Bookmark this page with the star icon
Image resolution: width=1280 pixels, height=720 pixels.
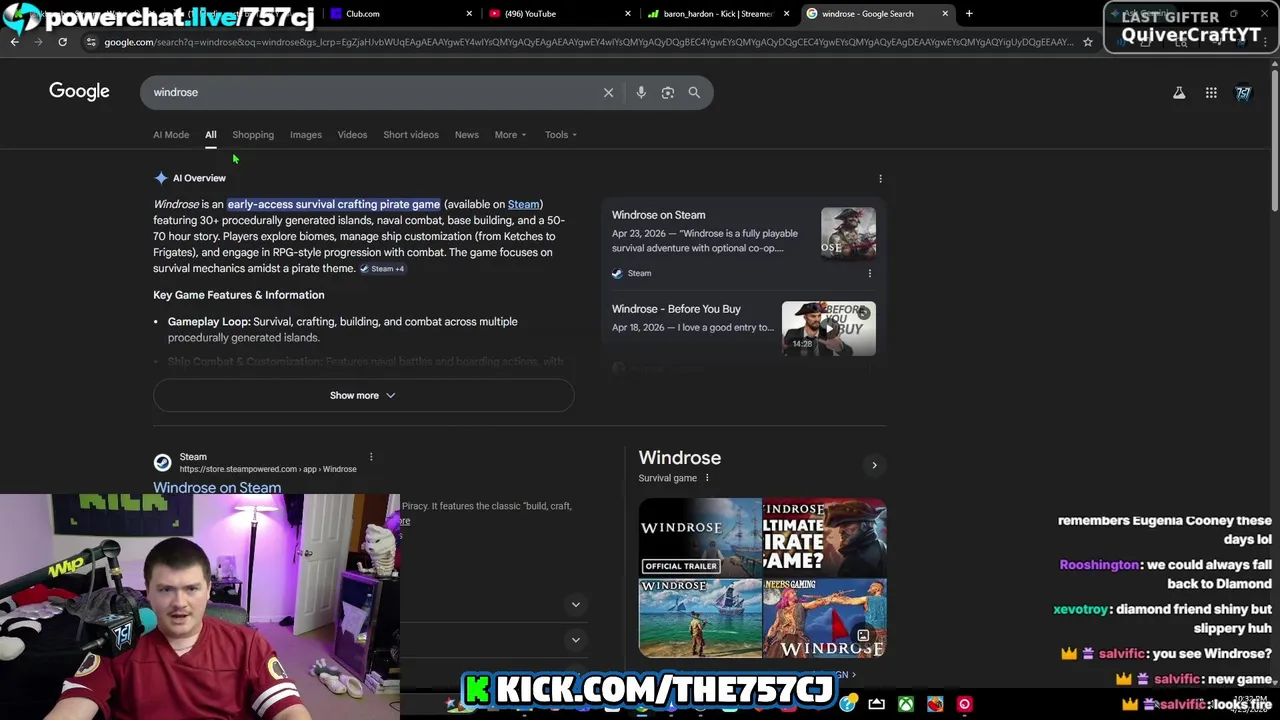pos(1088,42)
